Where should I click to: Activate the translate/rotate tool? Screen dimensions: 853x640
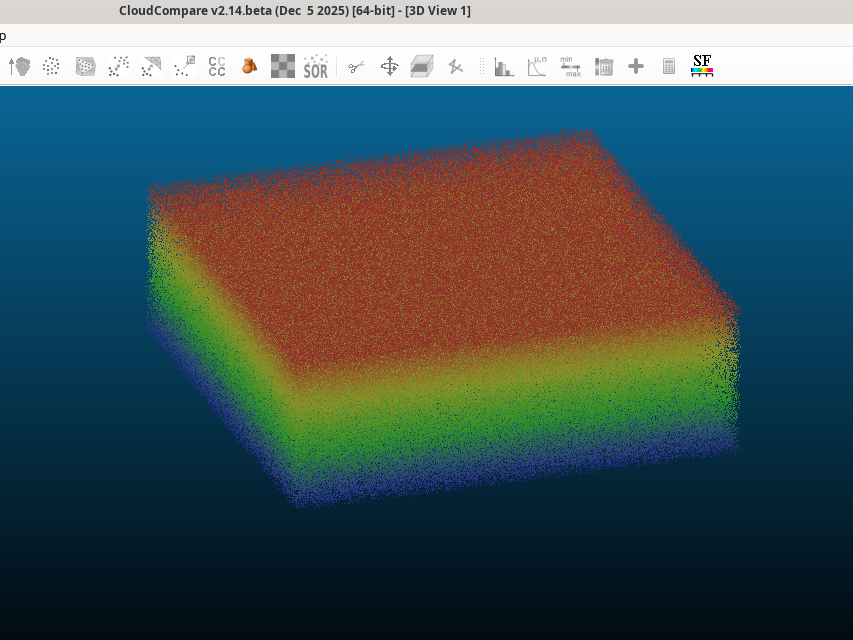point(389,66)
